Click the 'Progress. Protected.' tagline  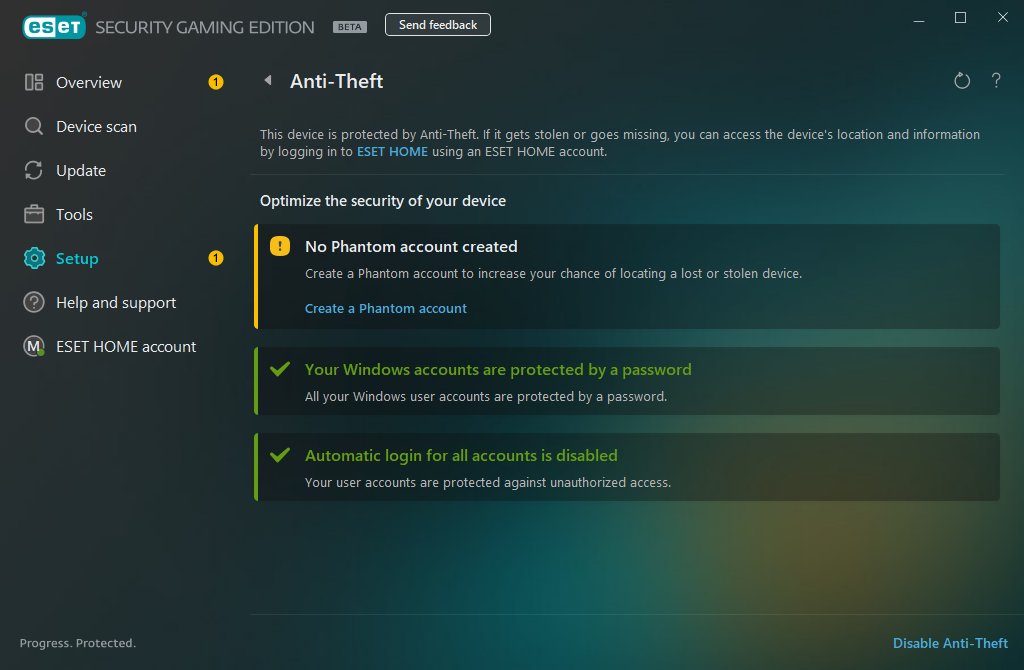tap(78, 643)
